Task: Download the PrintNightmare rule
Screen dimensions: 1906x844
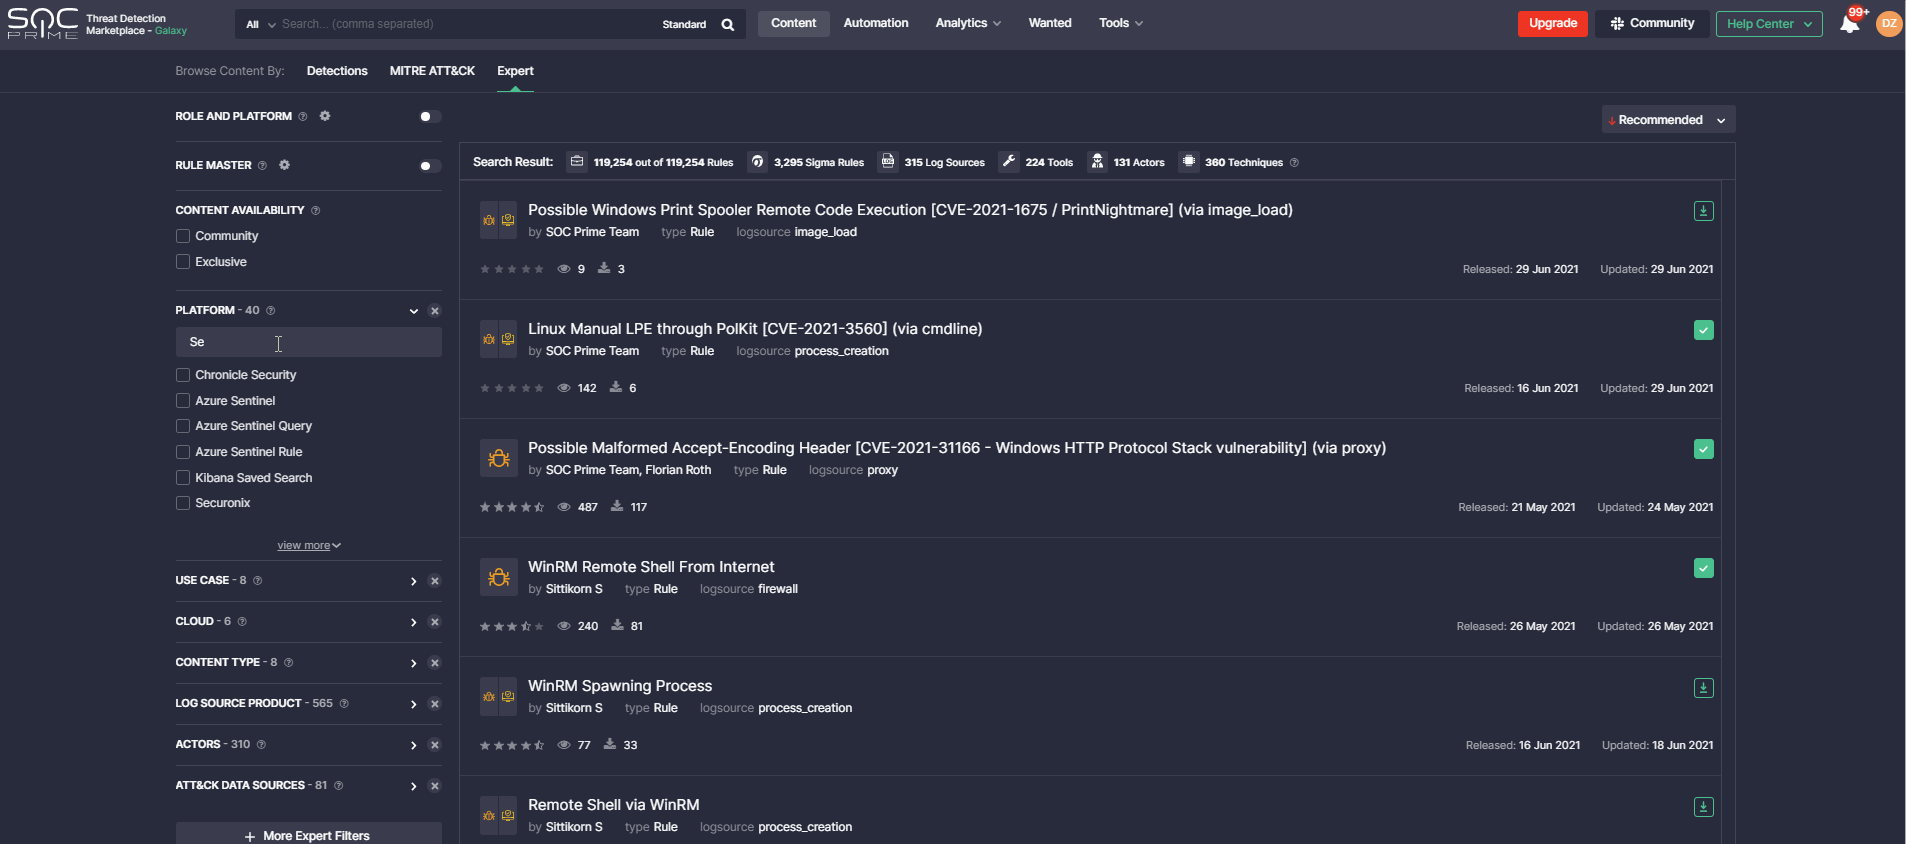Action: 1704,211
